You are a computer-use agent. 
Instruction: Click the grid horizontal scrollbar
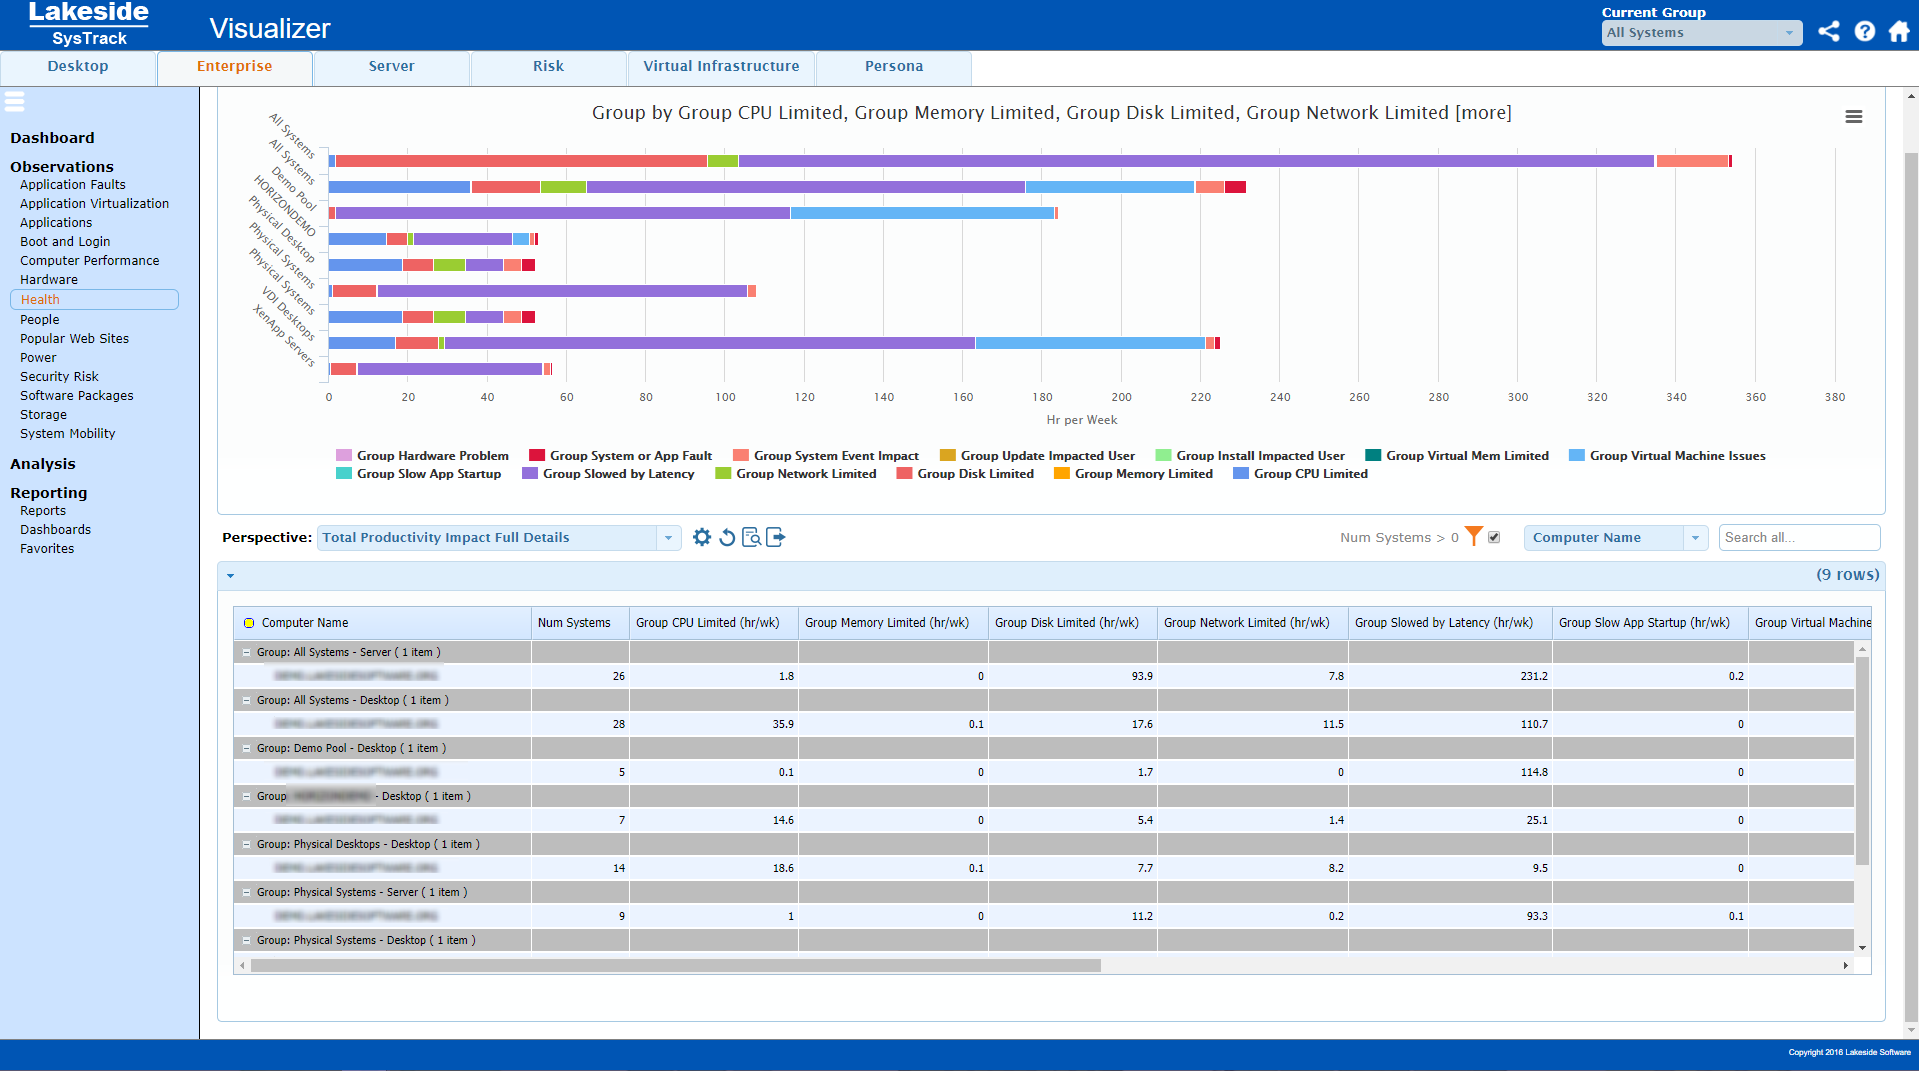[675, 966]
